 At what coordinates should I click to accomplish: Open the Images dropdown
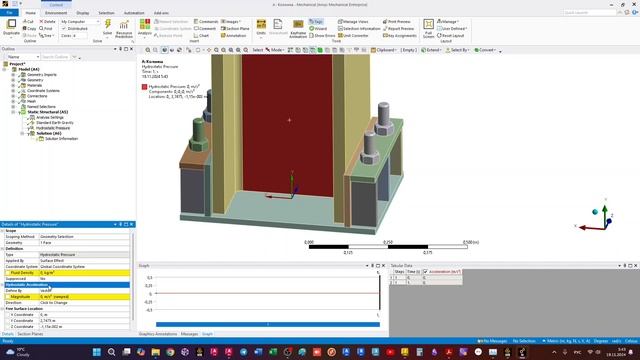click(x=231, y=22)
